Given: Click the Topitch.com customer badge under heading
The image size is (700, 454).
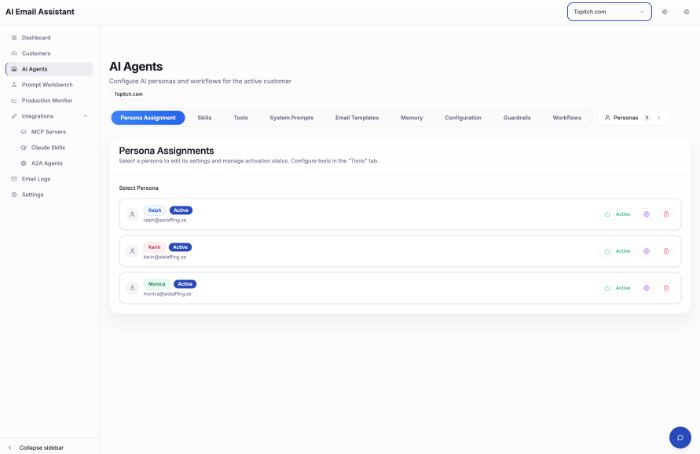Looking at the screenshot, I should click(x=128, y=94).
